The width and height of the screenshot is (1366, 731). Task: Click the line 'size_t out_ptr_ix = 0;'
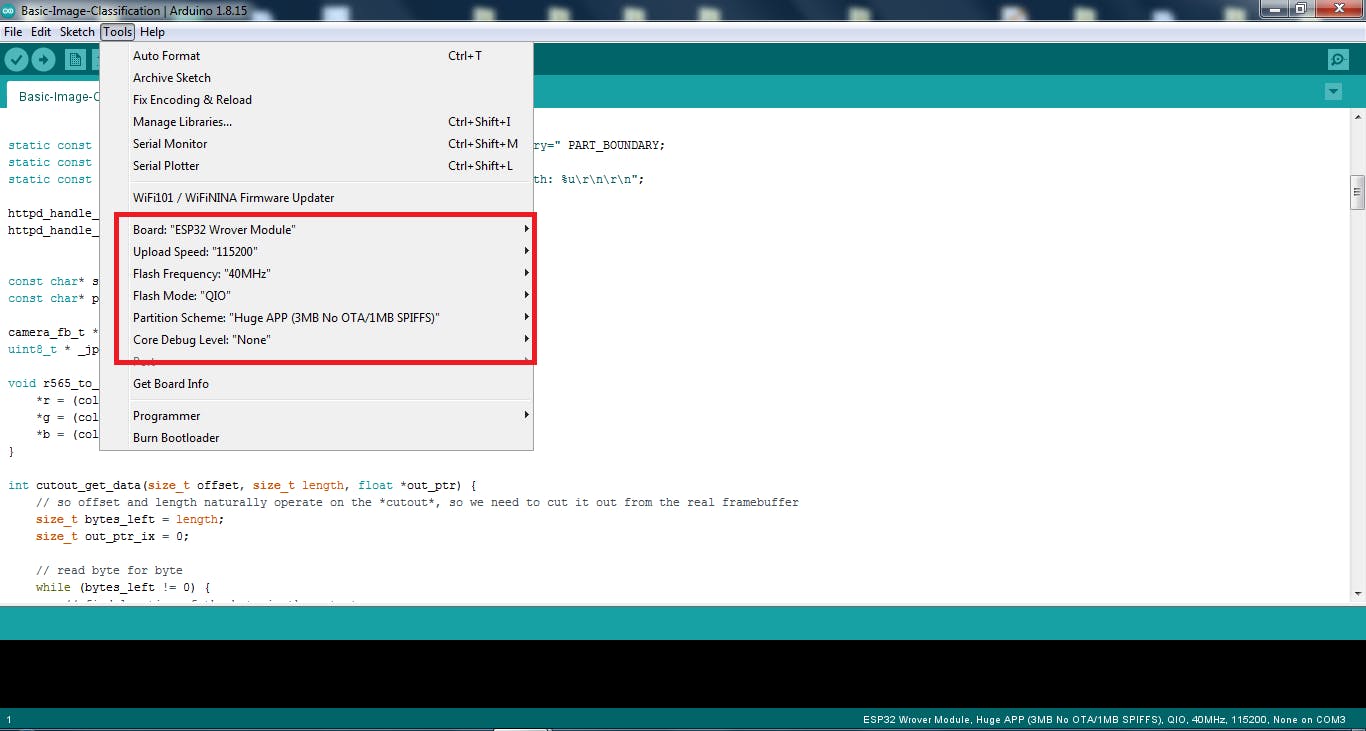[x=112, y=536]
